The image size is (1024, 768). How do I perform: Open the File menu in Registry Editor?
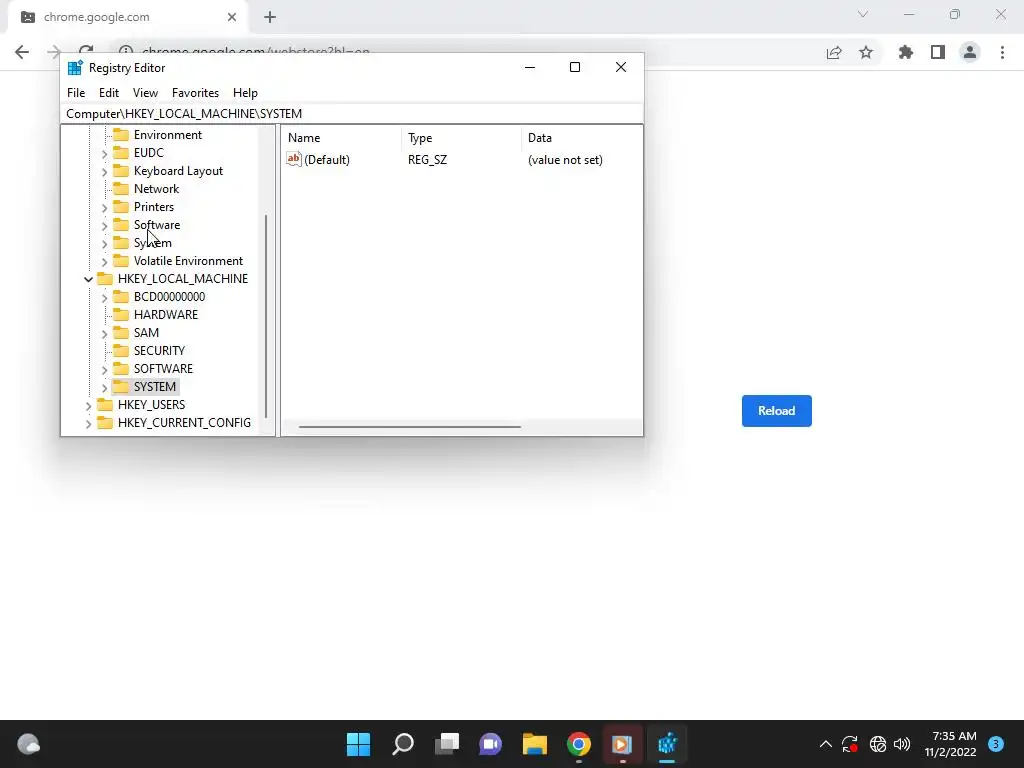click(76, 93)
